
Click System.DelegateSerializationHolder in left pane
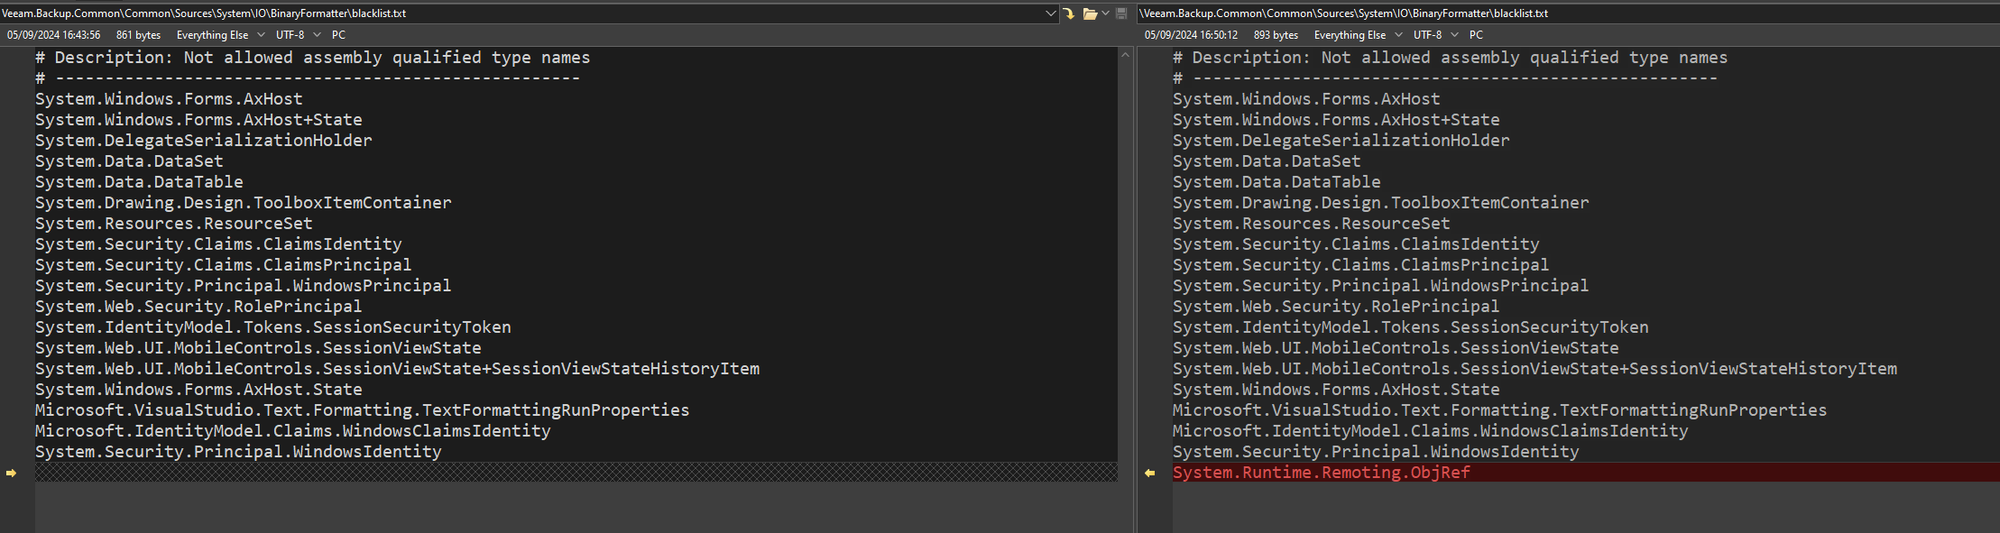click(204, 141)
